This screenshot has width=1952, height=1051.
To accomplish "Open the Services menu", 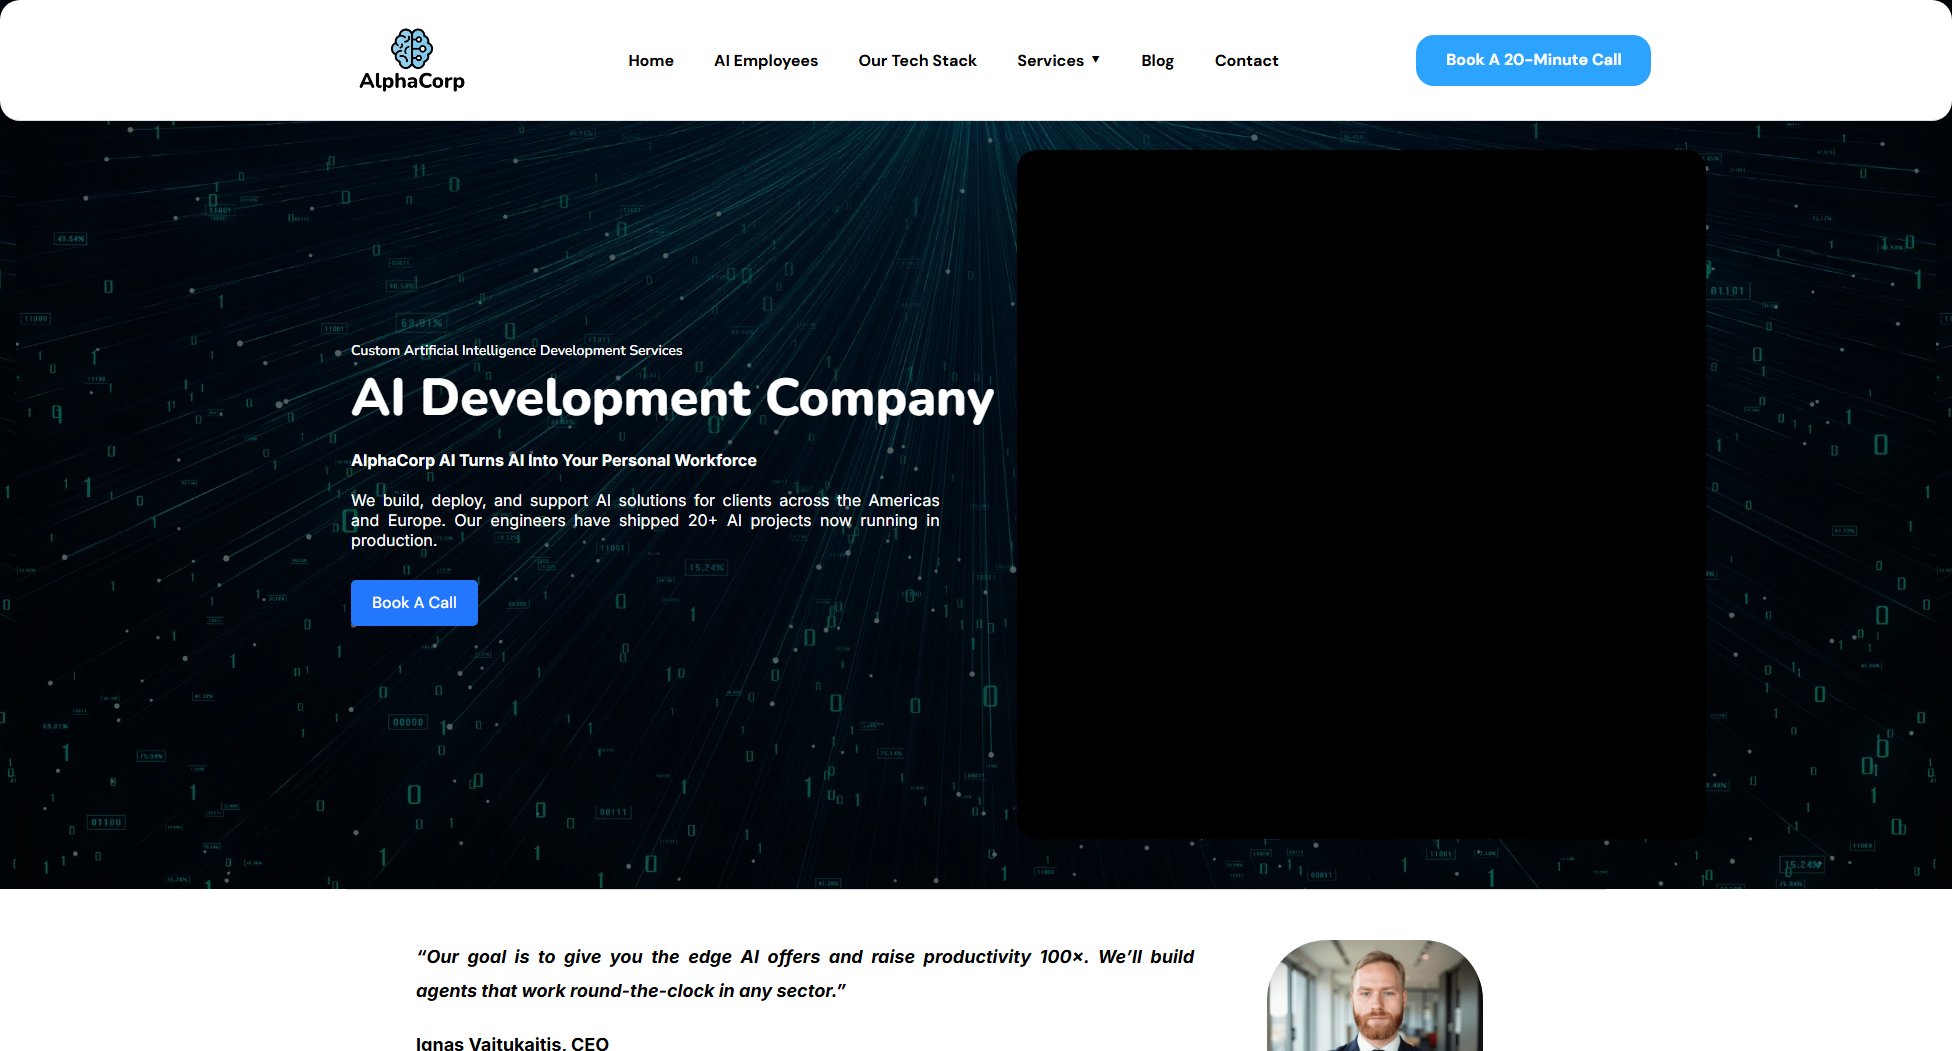I will 1050,61.
